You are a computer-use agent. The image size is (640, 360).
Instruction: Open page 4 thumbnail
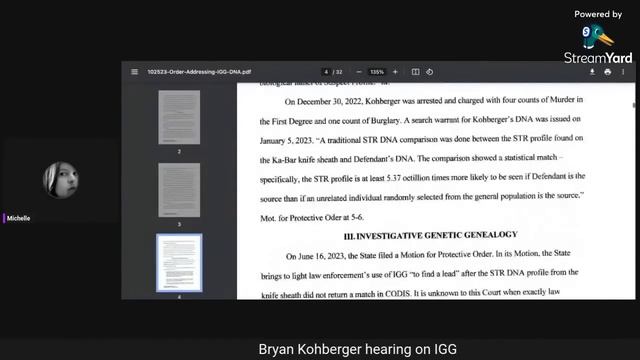click(x=179, y=262)
